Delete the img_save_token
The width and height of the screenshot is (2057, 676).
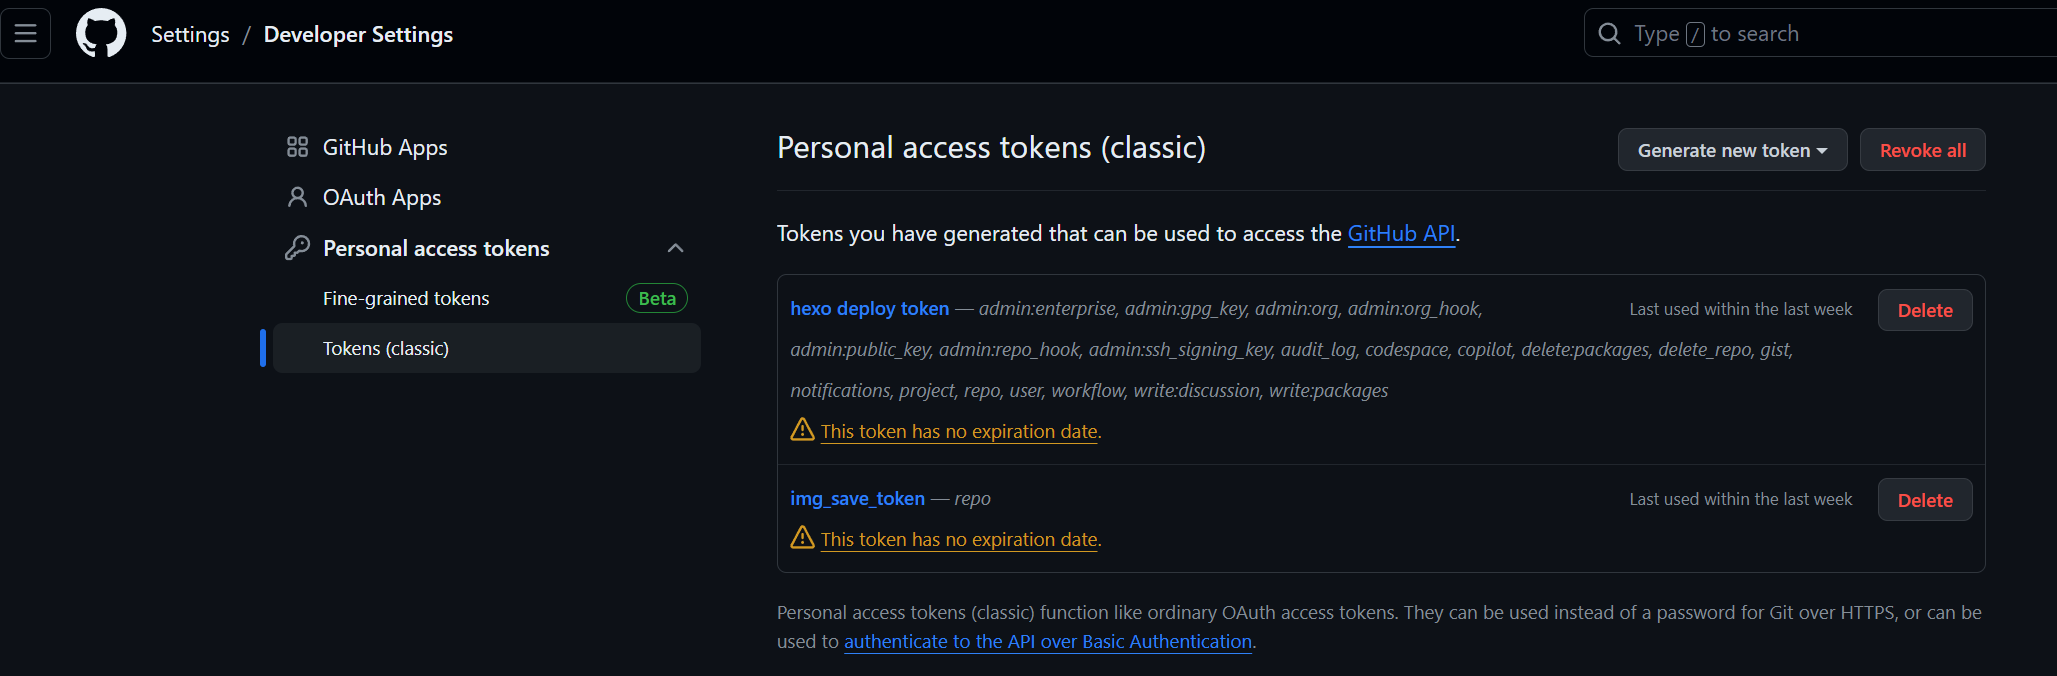[x=1924, y=500]
